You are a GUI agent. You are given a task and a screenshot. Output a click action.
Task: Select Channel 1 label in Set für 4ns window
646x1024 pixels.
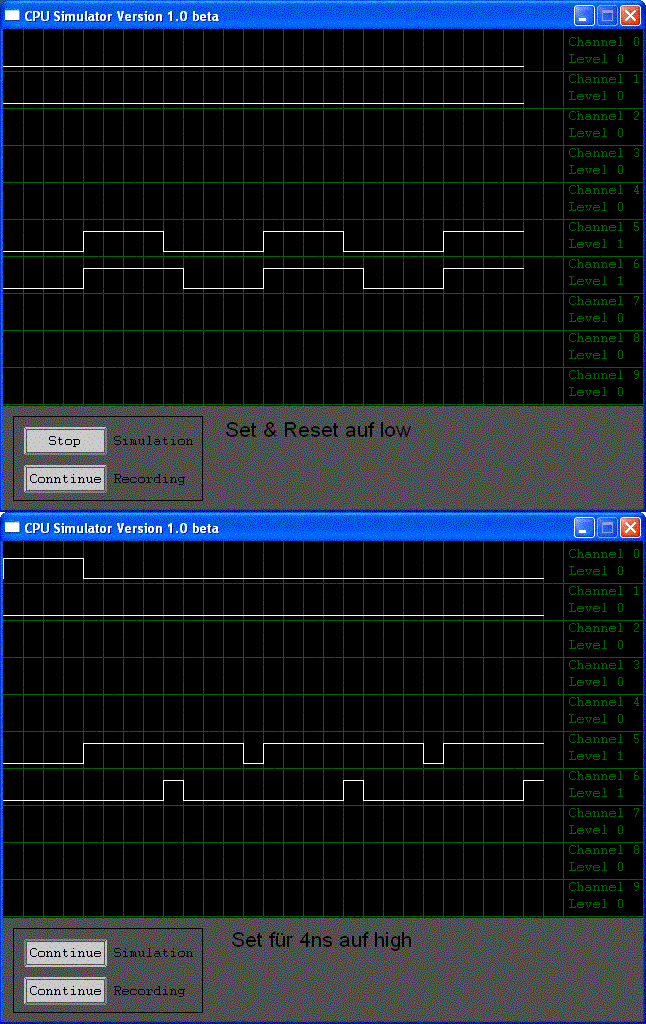tap(604, 591)
